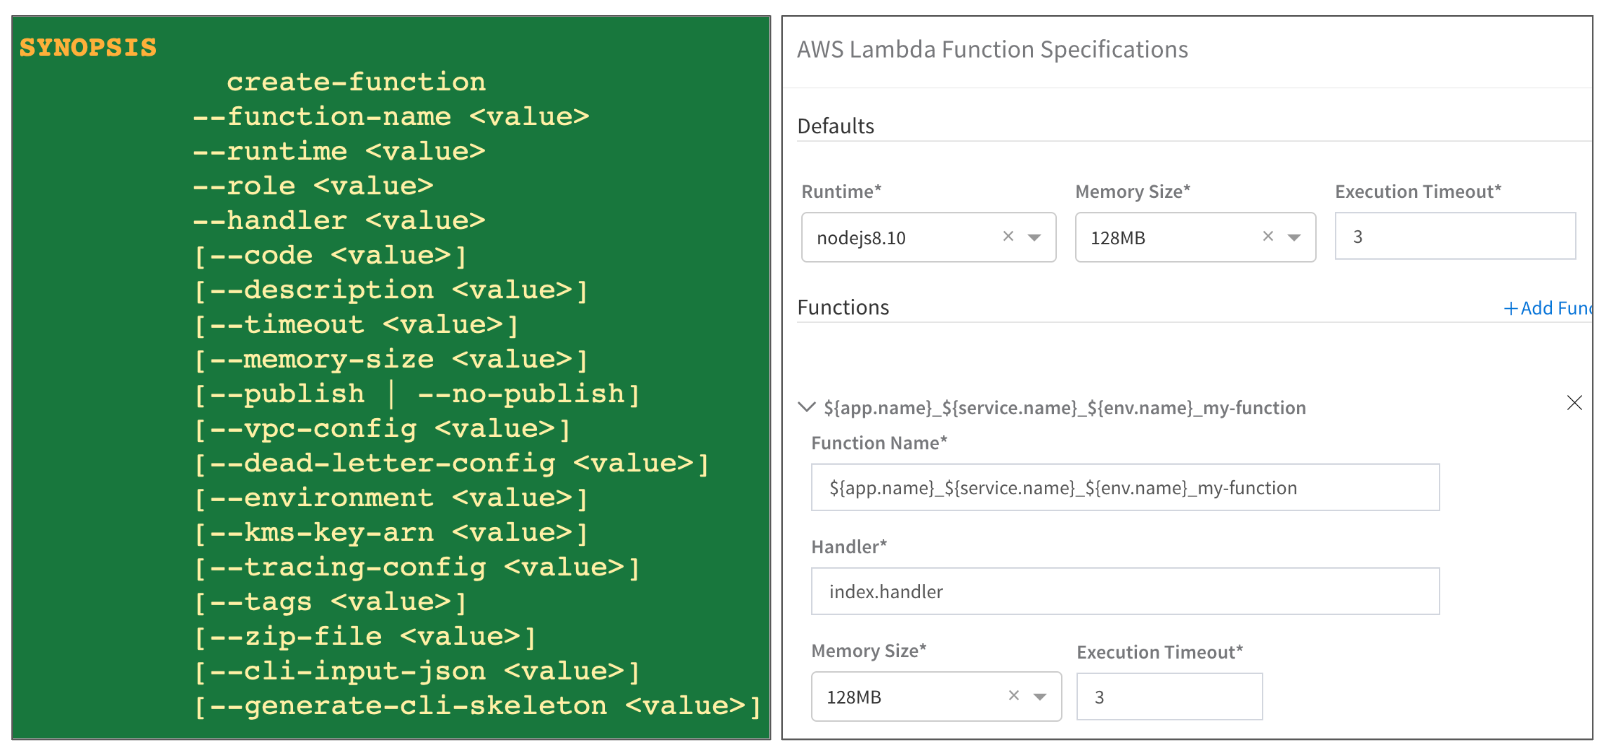The width and height of the screenshot is (1602, 754).
Task: Click the --publish | --no-publish line
Action: click(417, 393)
